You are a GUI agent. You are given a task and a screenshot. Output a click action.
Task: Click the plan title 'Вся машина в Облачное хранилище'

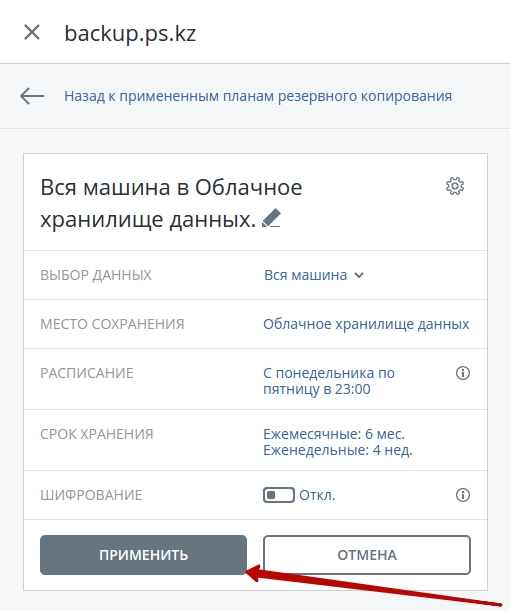point(171,203)
